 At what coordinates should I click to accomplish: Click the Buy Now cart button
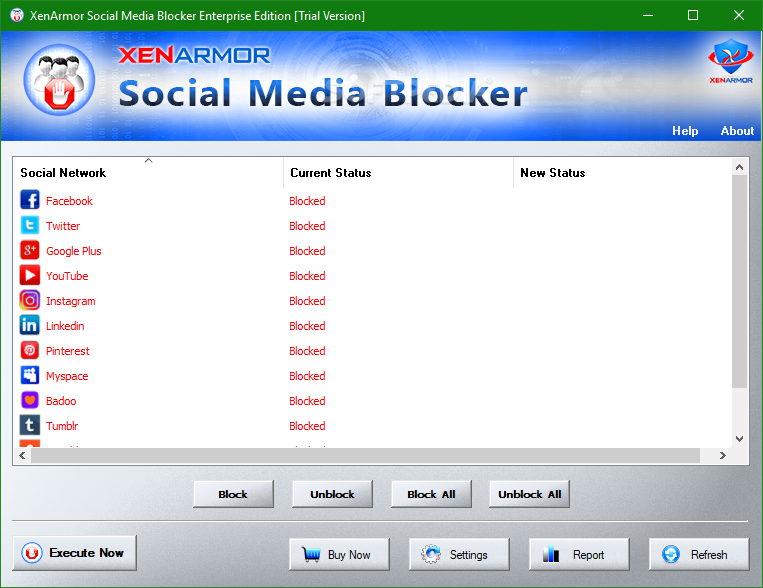pyautogui.click(x=339, y=554)
